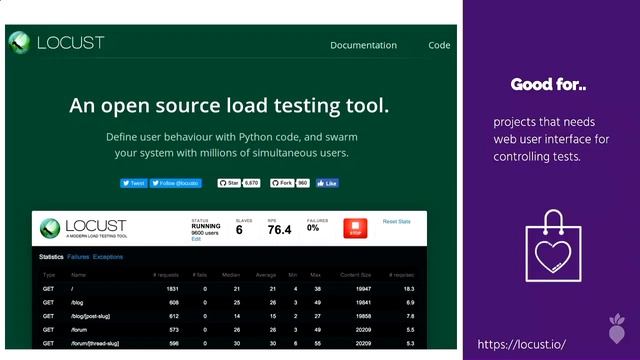Click the Content Size column header
The width and height of the screenshot is (640, 360).
356,275
